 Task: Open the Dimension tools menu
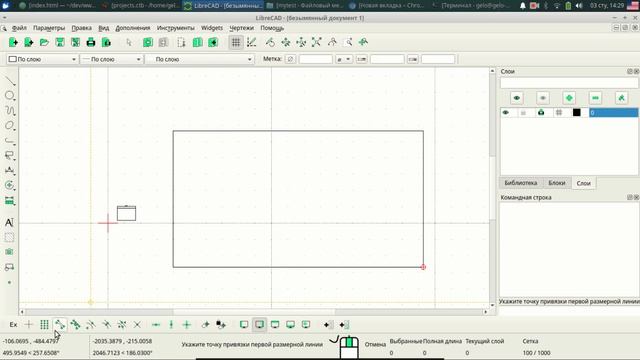(x=9, y=171)
